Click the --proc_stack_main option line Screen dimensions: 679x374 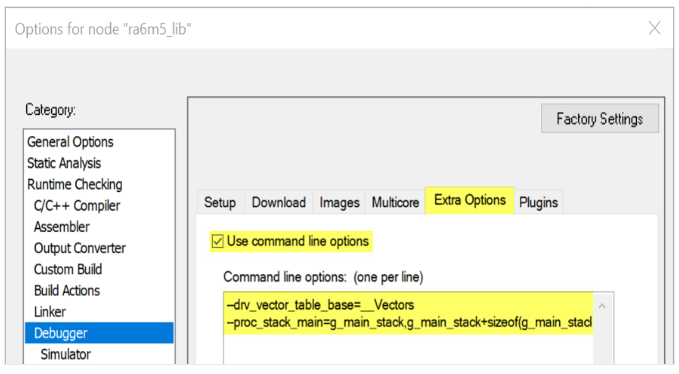(409, 322)
